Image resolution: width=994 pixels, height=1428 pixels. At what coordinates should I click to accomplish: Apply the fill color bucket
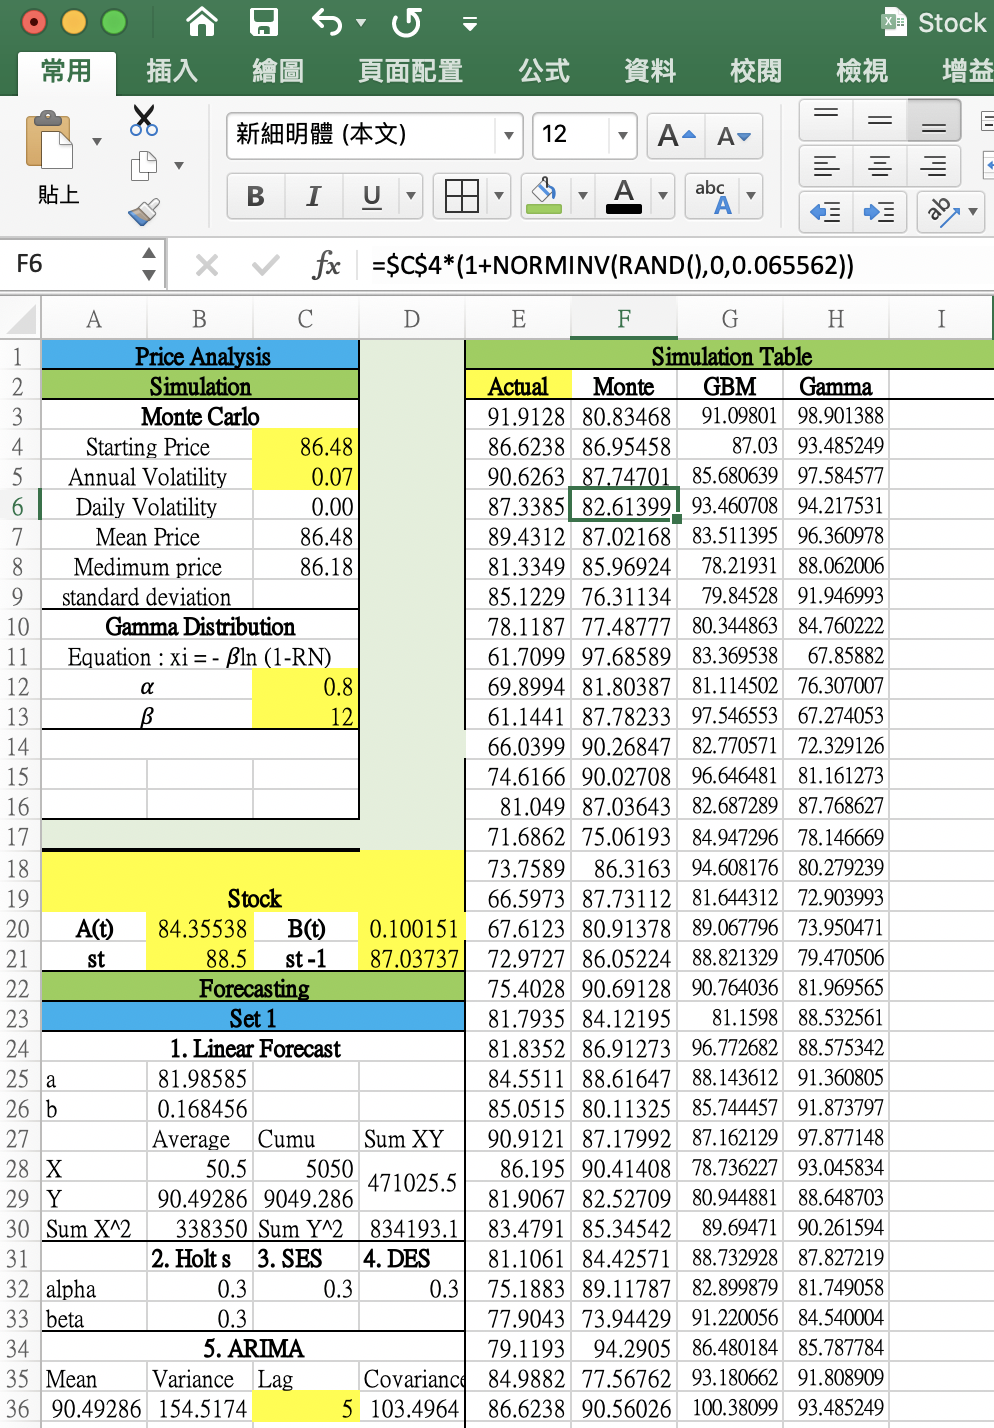tap(544, 196)
